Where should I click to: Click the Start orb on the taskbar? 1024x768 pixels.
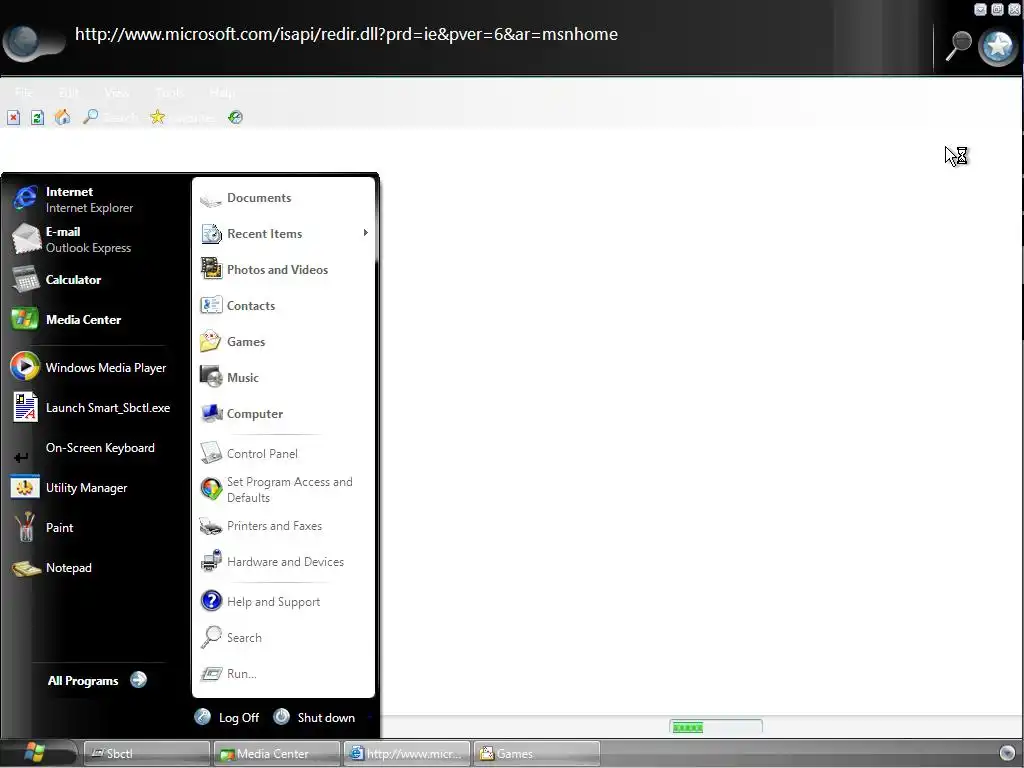34,753
